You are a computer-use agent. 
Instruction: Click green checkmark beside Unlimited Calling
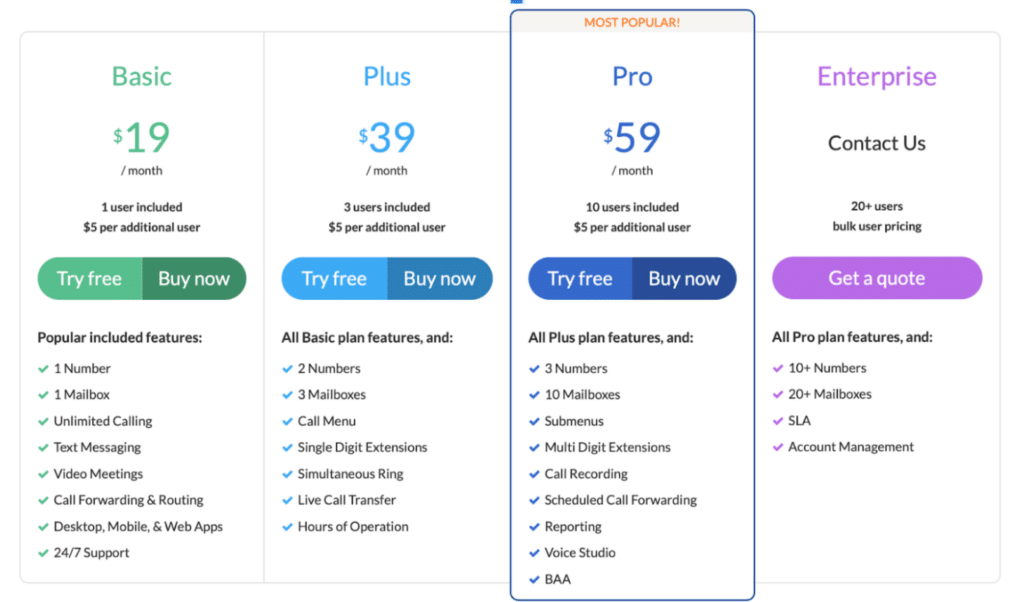[x=43, y=422]
